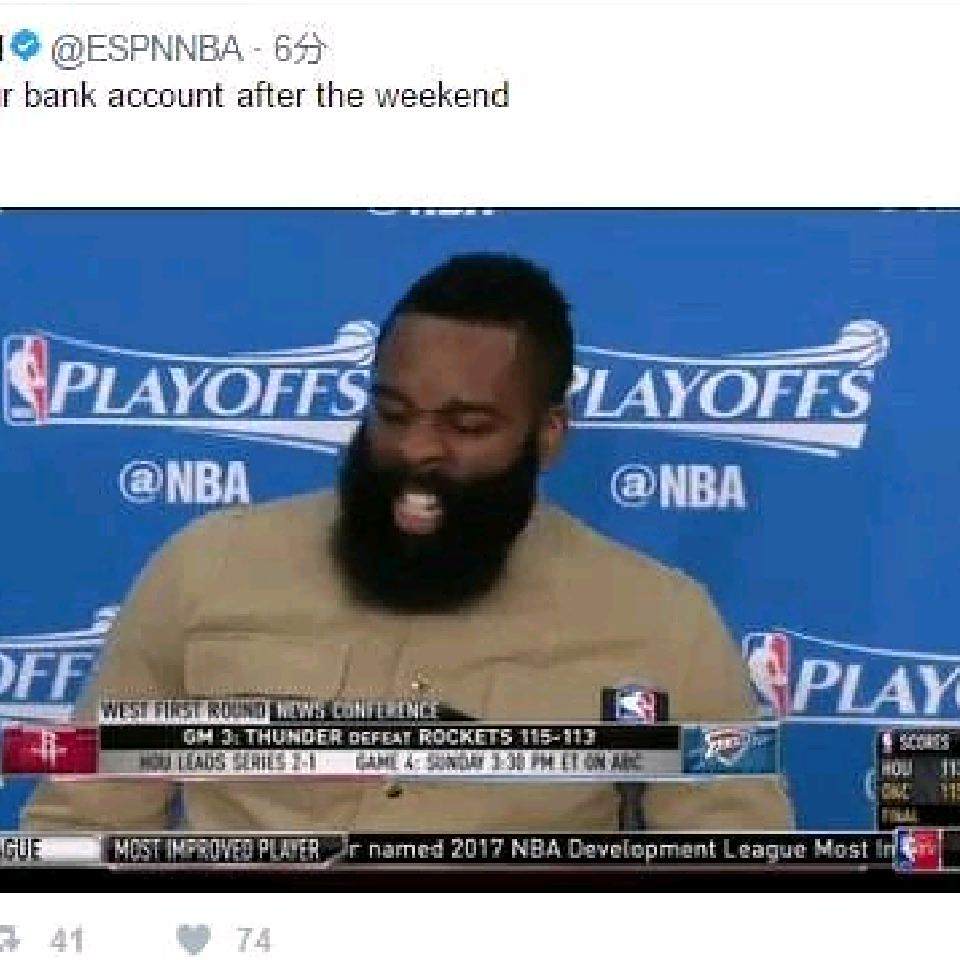The image size is (960, 960).
Task: Retweet using the retweet arrows icon
Action: tap(8, 939)
